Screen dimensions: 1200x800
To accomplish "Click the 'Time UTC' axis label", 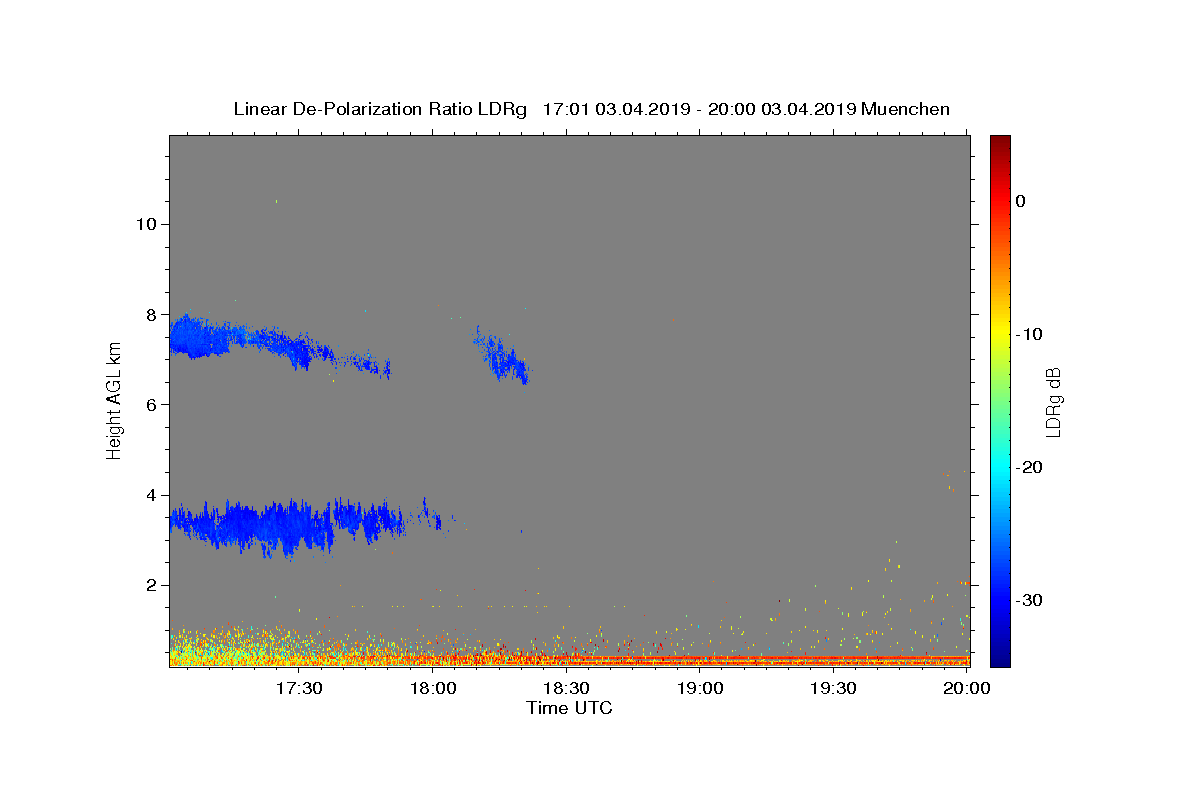I will (569, 708).
